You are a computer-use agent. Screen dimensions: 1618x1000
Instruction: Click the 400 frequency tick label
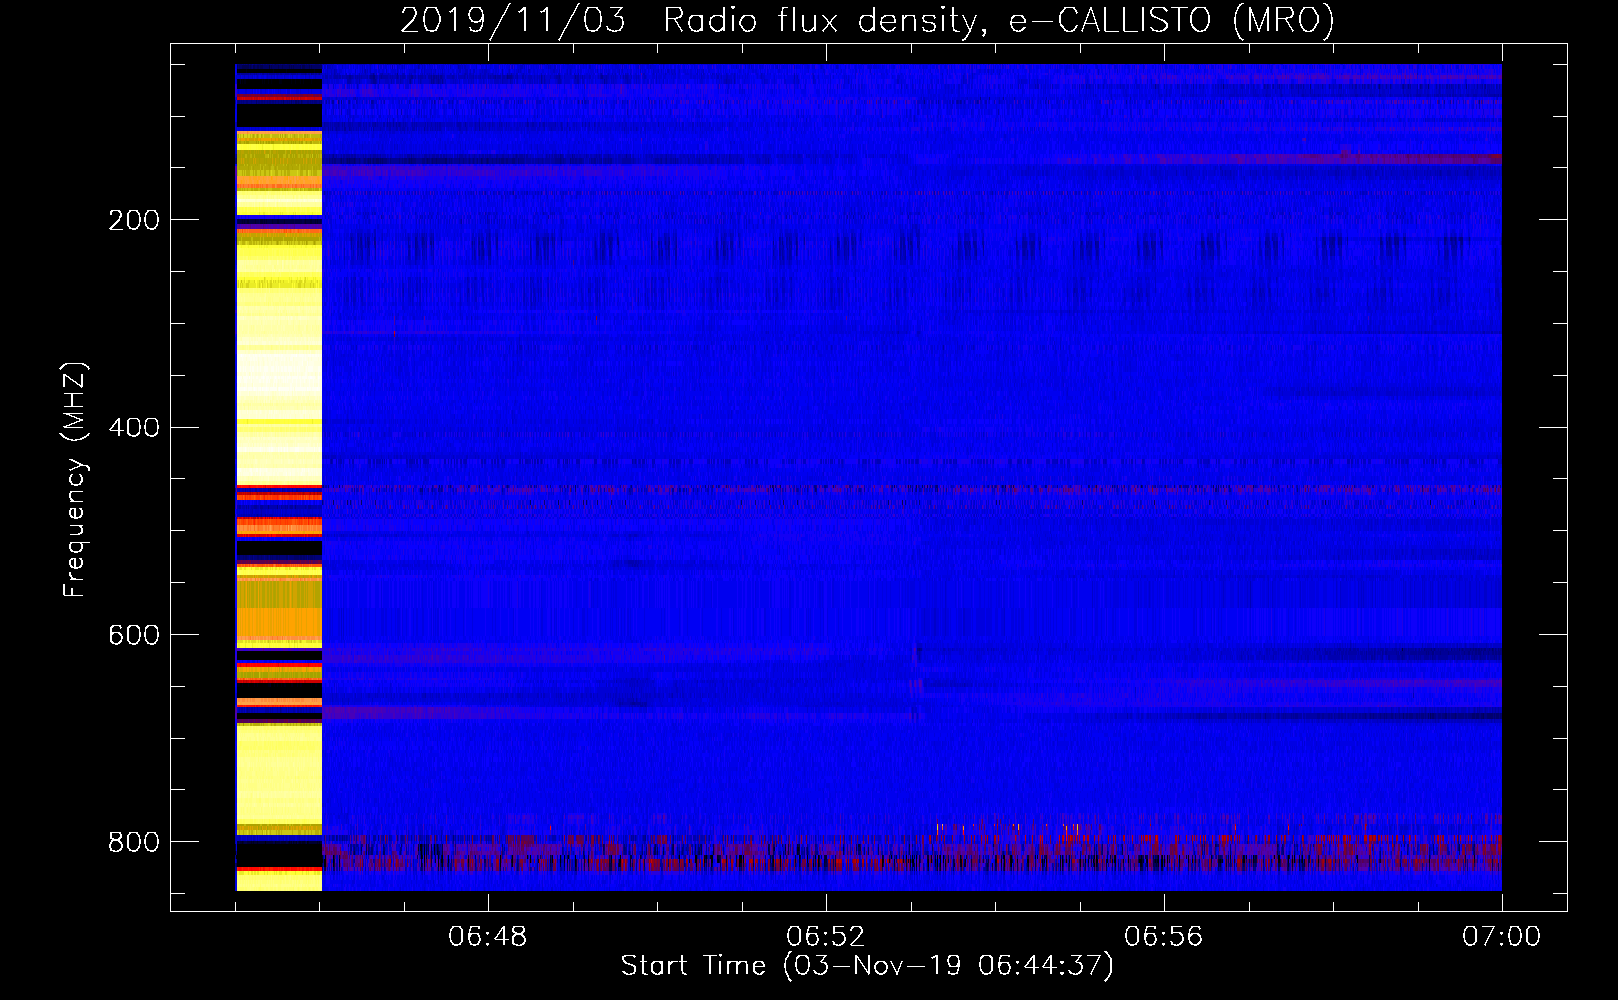pyautogui.click(x=133, y=428)
